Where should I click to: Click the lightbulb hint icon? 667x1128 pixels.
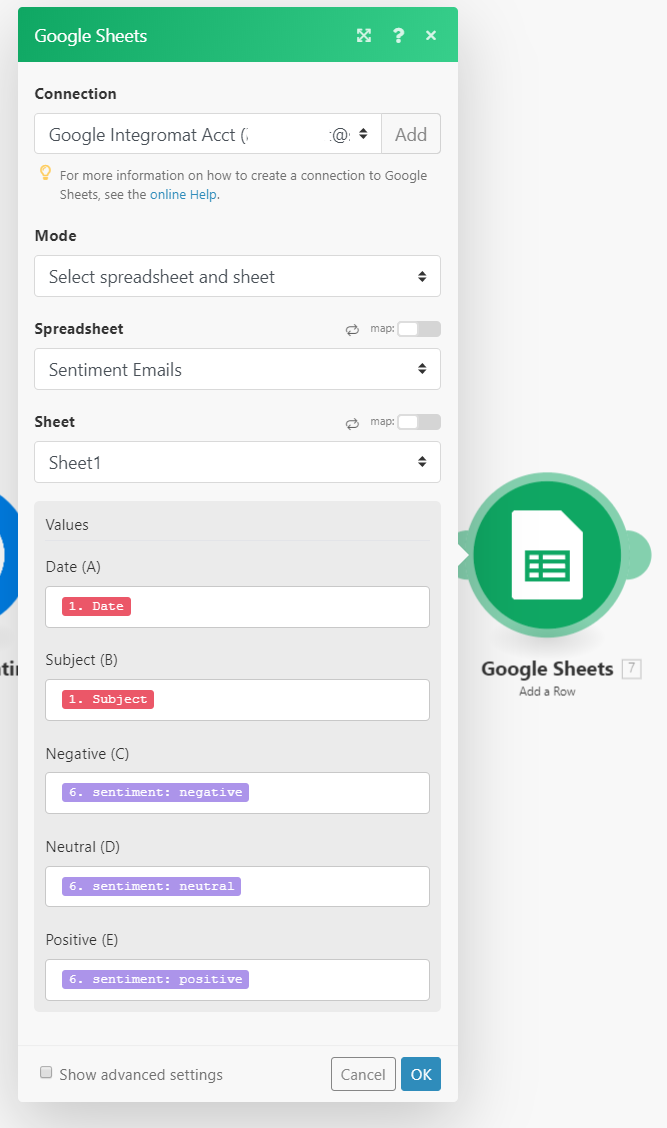(45, 173)
